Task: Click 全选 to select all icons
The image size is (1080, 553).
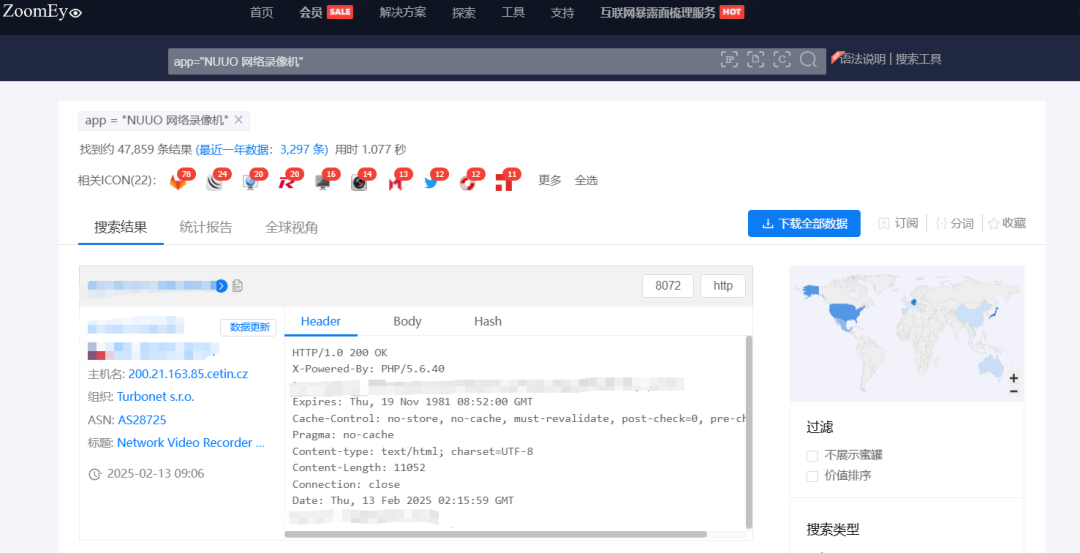Action: coord(586,180)
